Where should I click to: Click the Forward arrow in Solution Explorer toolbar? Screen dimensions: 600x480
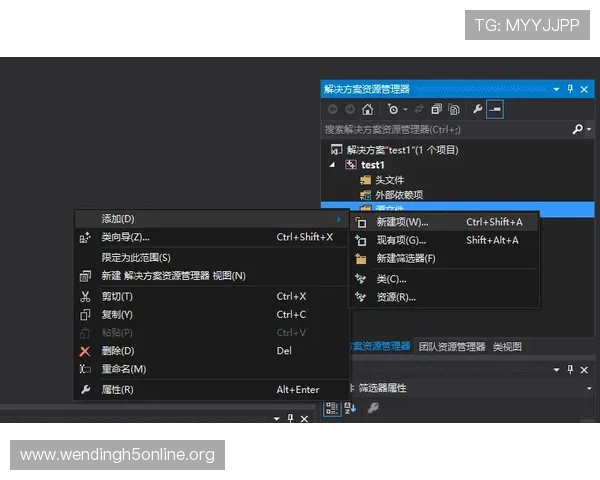350,109
